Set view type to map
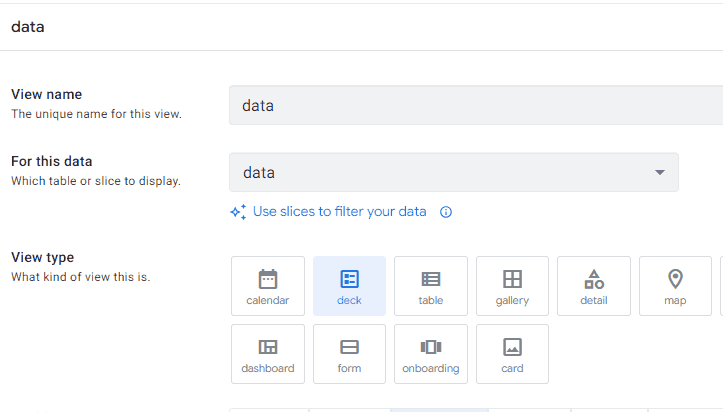 pos(675,286)
